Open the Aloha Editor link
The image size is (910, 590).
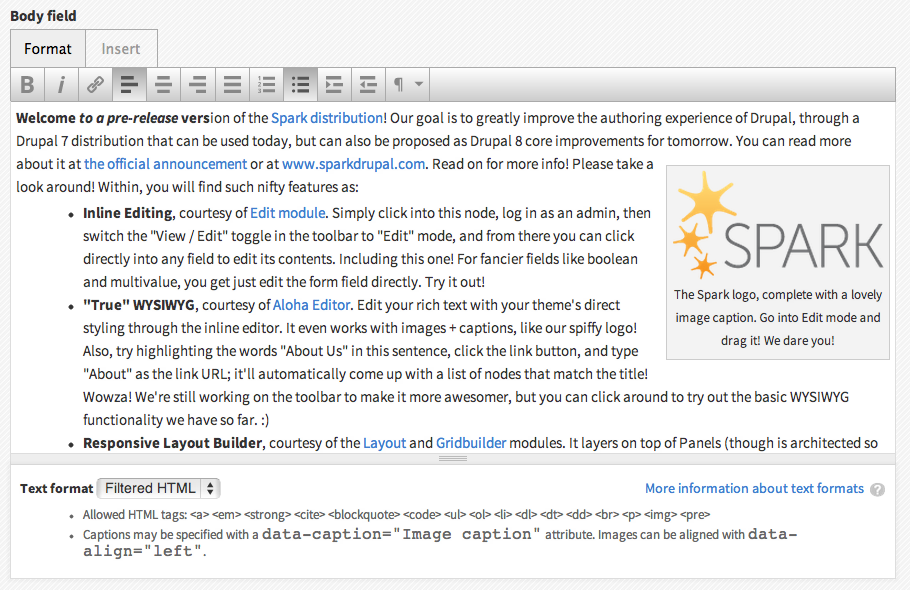pos(312,305)
